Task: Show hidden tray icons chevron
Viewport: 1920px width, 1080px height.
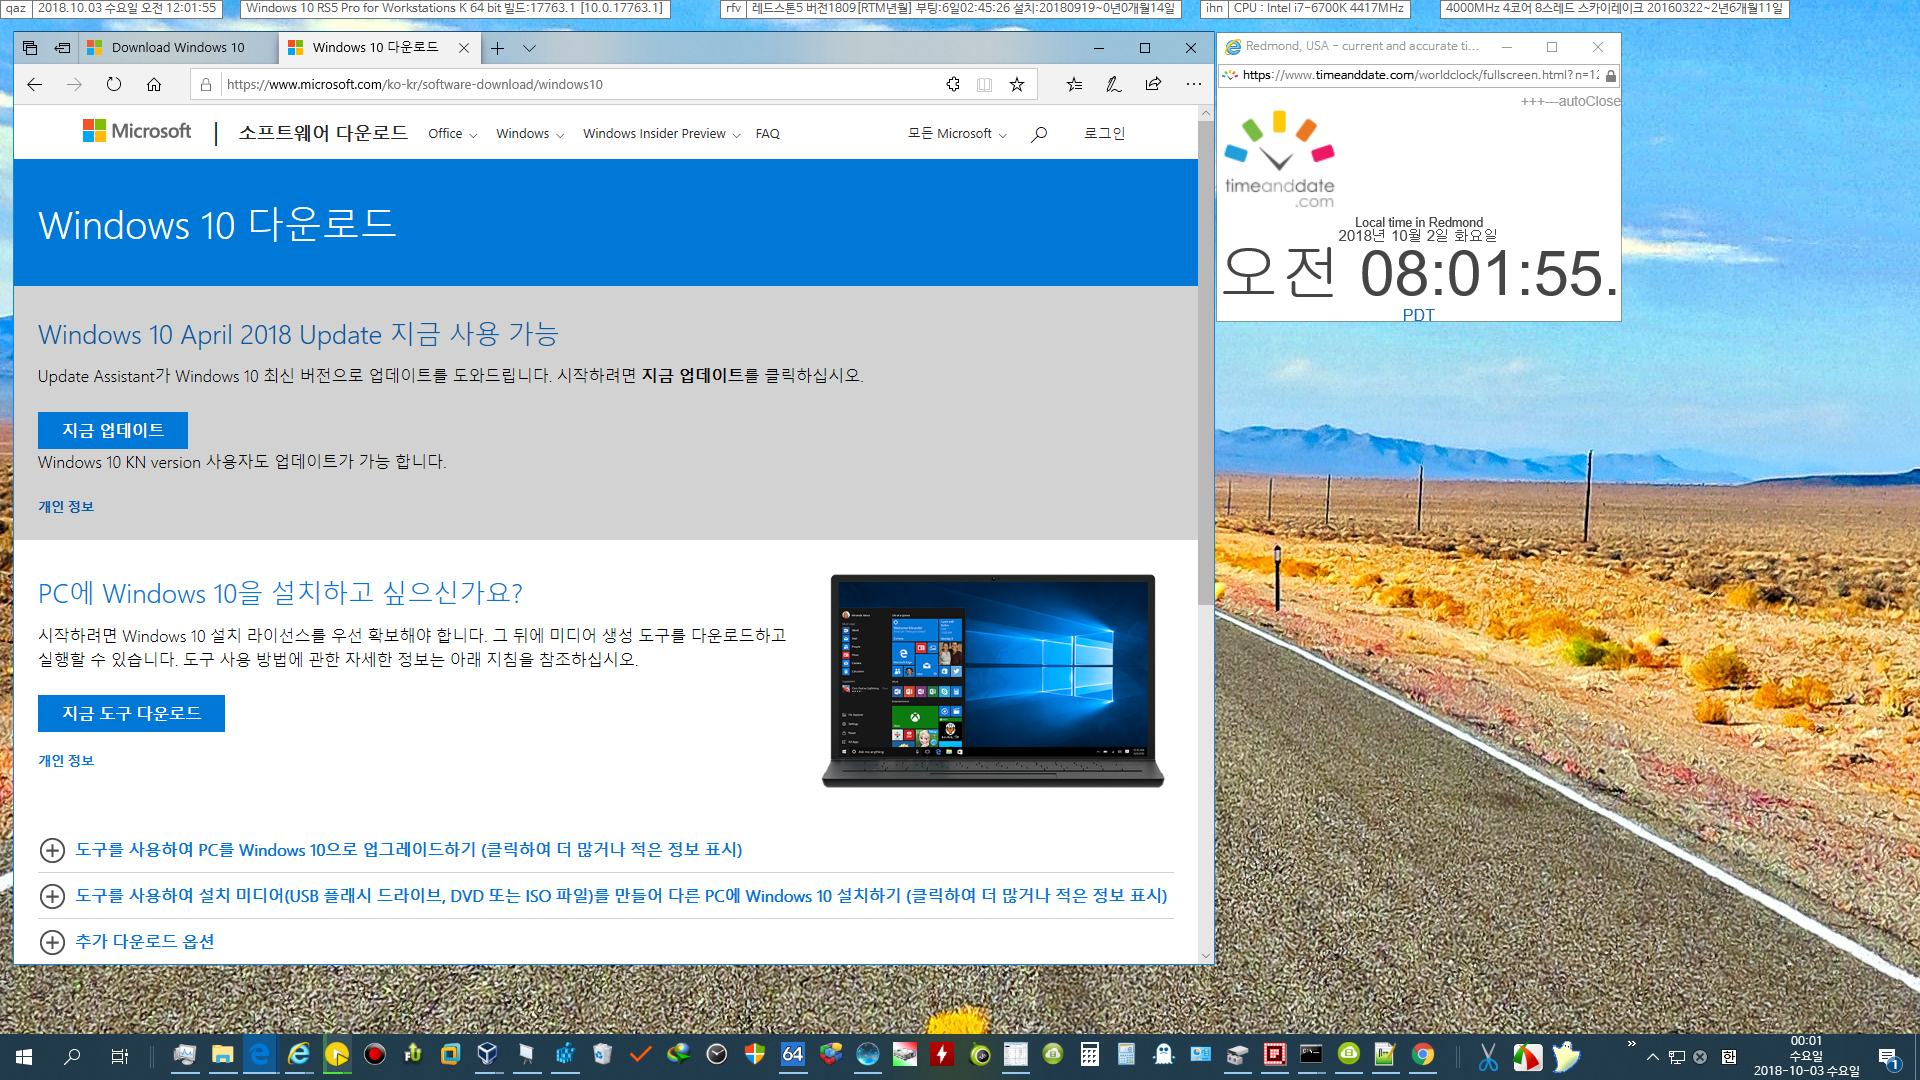Action: click(1652, 1057)
